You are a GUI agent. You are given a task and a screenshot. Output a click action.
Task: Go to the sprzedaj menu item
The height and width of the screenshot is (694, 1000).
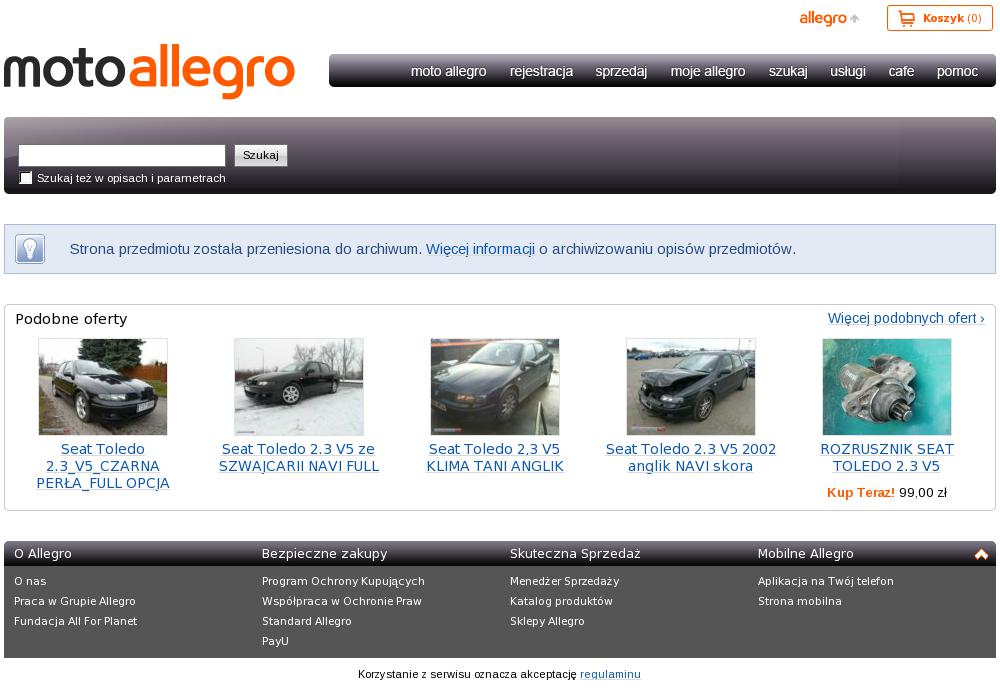pyautogui.click(x=621, y=71)
